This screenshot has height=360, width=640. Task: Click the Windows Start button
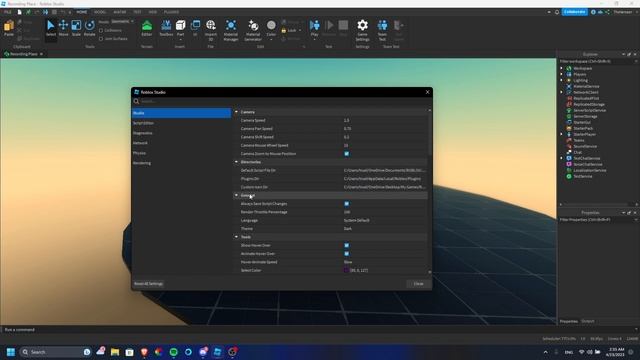click(11, 352)
